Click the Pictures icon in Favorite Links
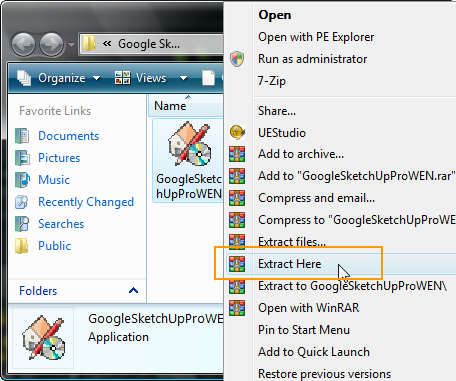 pos(22,158)
